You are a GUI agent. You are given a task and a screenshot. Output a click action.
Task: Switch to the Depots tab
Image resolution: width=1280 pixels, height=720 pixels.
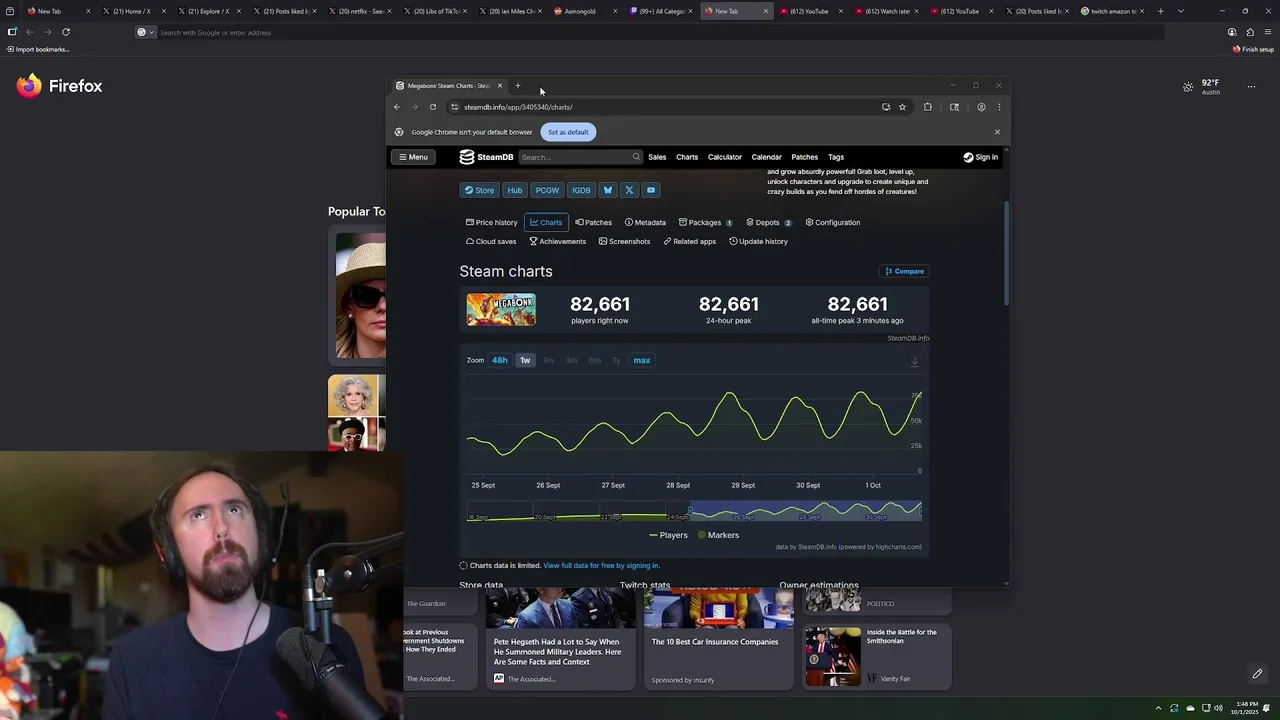click(769, 222)
